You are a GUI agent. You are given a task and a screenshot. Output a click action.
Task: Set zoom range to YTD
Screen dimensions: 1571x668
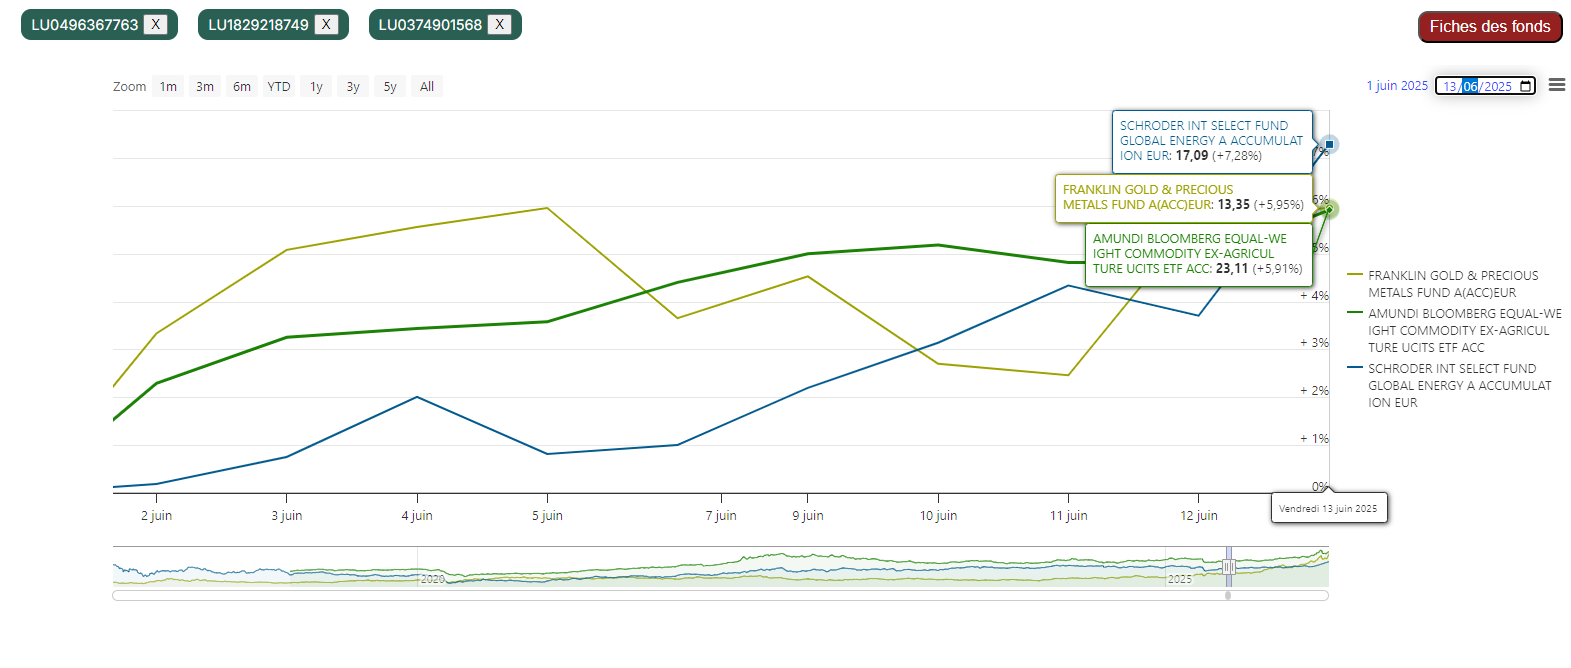pyautogui.click(x=279, y=87)
